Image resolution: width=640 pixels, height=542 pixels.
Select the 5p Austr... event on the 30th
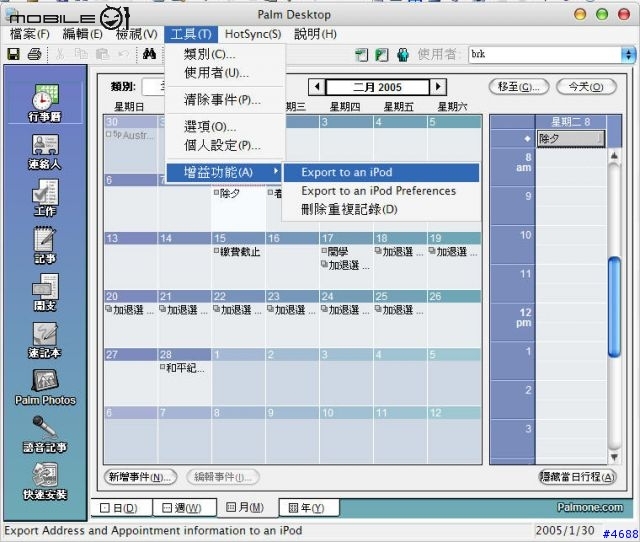click(130, 135)
